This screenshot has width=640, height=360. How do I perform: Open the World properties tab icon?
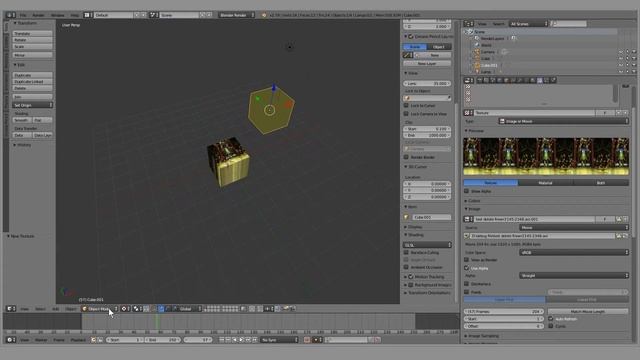500,80
